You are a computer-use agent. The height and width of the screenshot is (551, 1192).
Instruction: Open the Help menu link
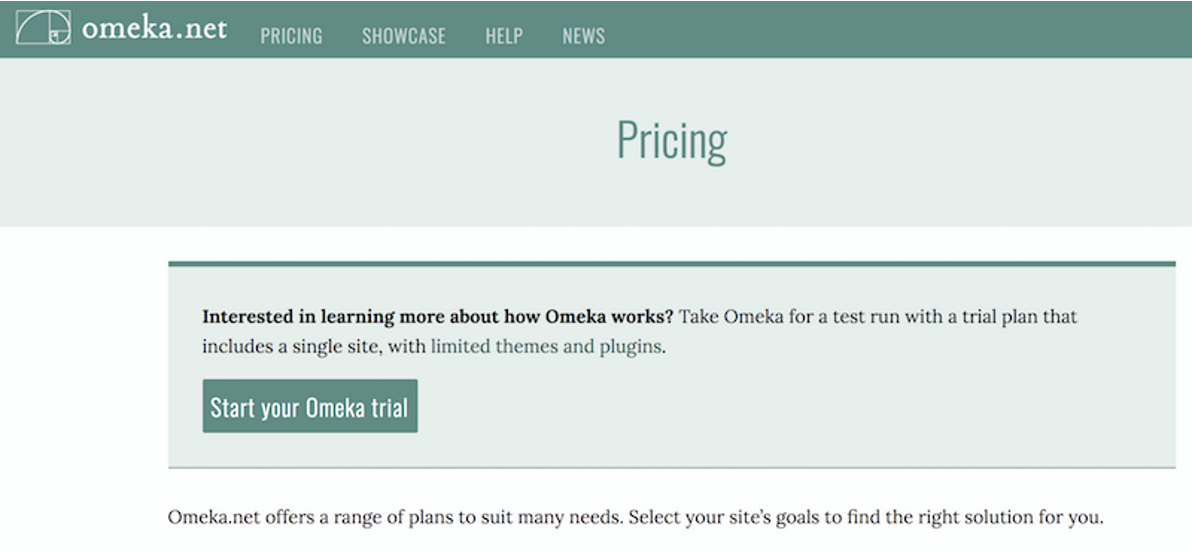[x=504, y=36]
